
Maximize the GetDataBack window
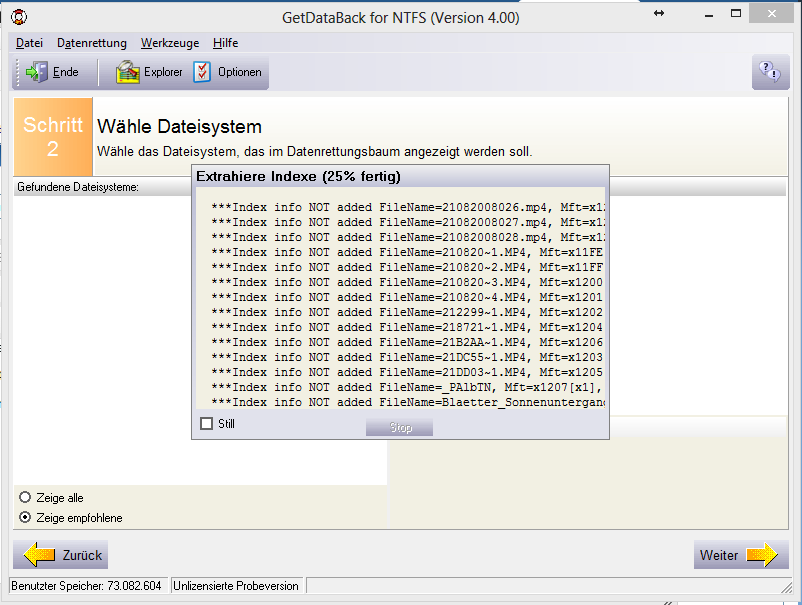(x=736, y=14)
